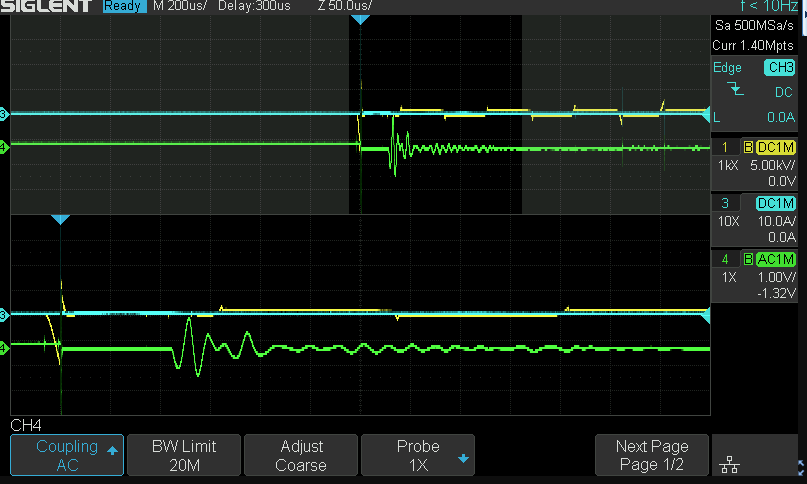The image size is (807, 484).
Task: Click the channel 4 number badge
Action: (x=725, y=259)
